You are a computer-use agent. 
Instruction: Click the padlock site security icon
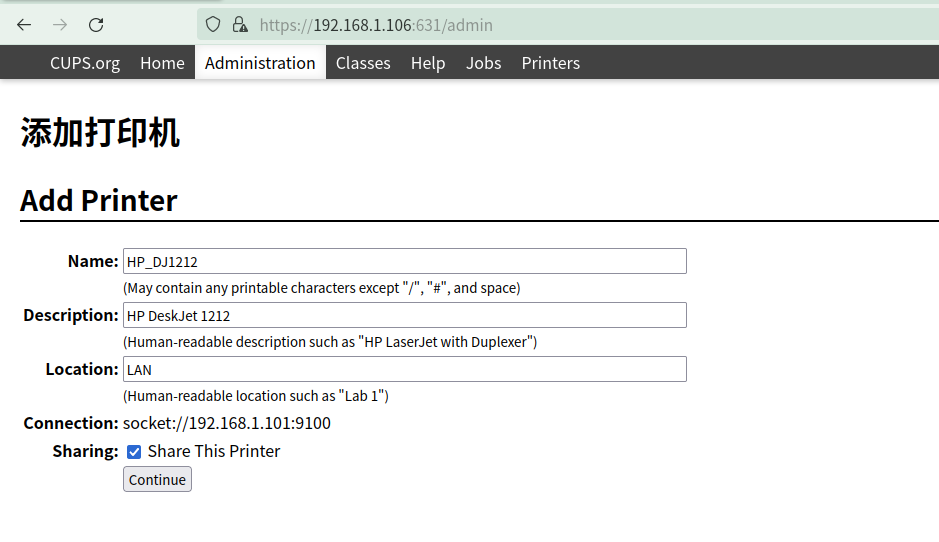[239, 25]
